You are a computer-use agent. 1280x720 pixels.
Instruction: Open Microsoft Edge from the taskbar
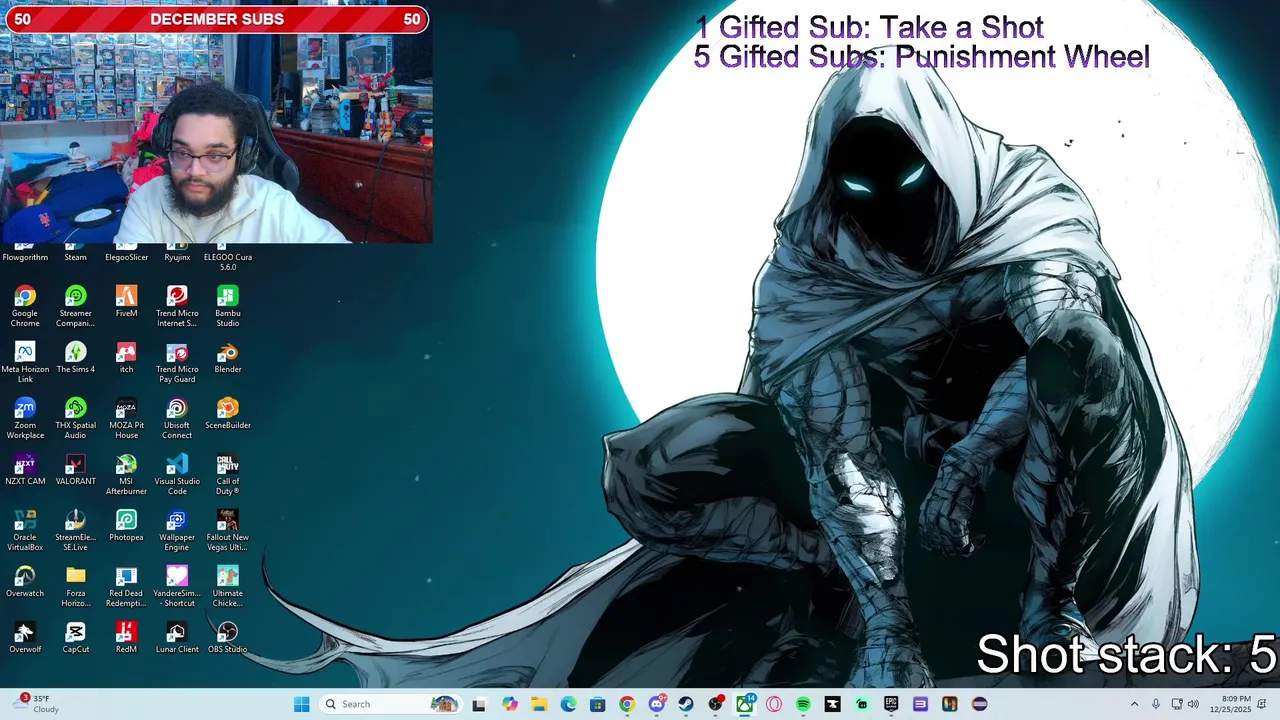click(568, 704)
